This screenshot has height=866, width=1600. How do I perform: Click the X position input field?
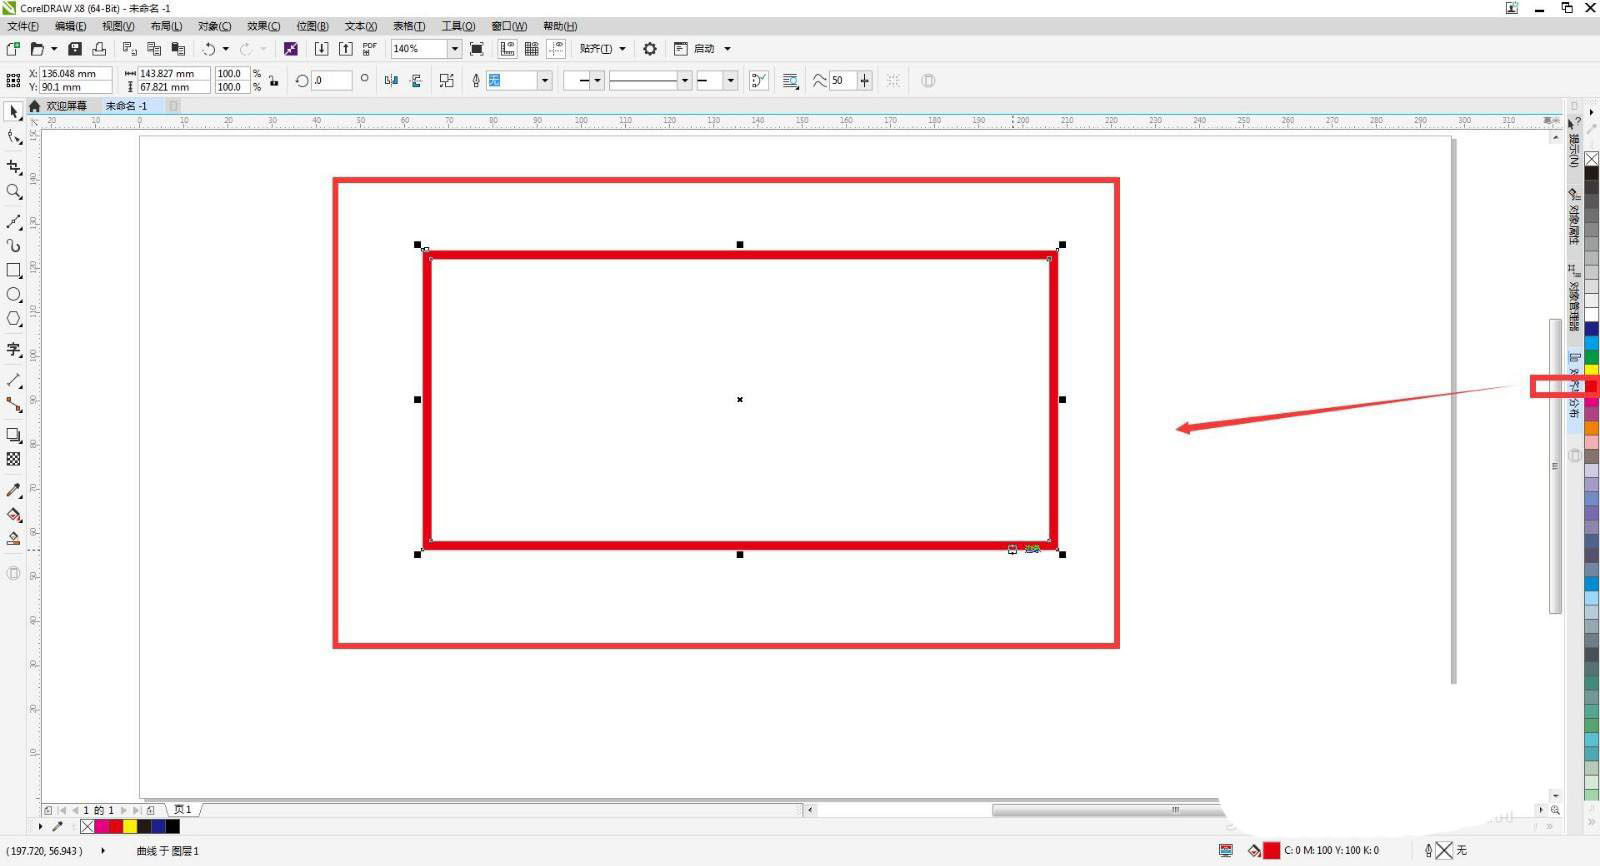tap(74, 73)
